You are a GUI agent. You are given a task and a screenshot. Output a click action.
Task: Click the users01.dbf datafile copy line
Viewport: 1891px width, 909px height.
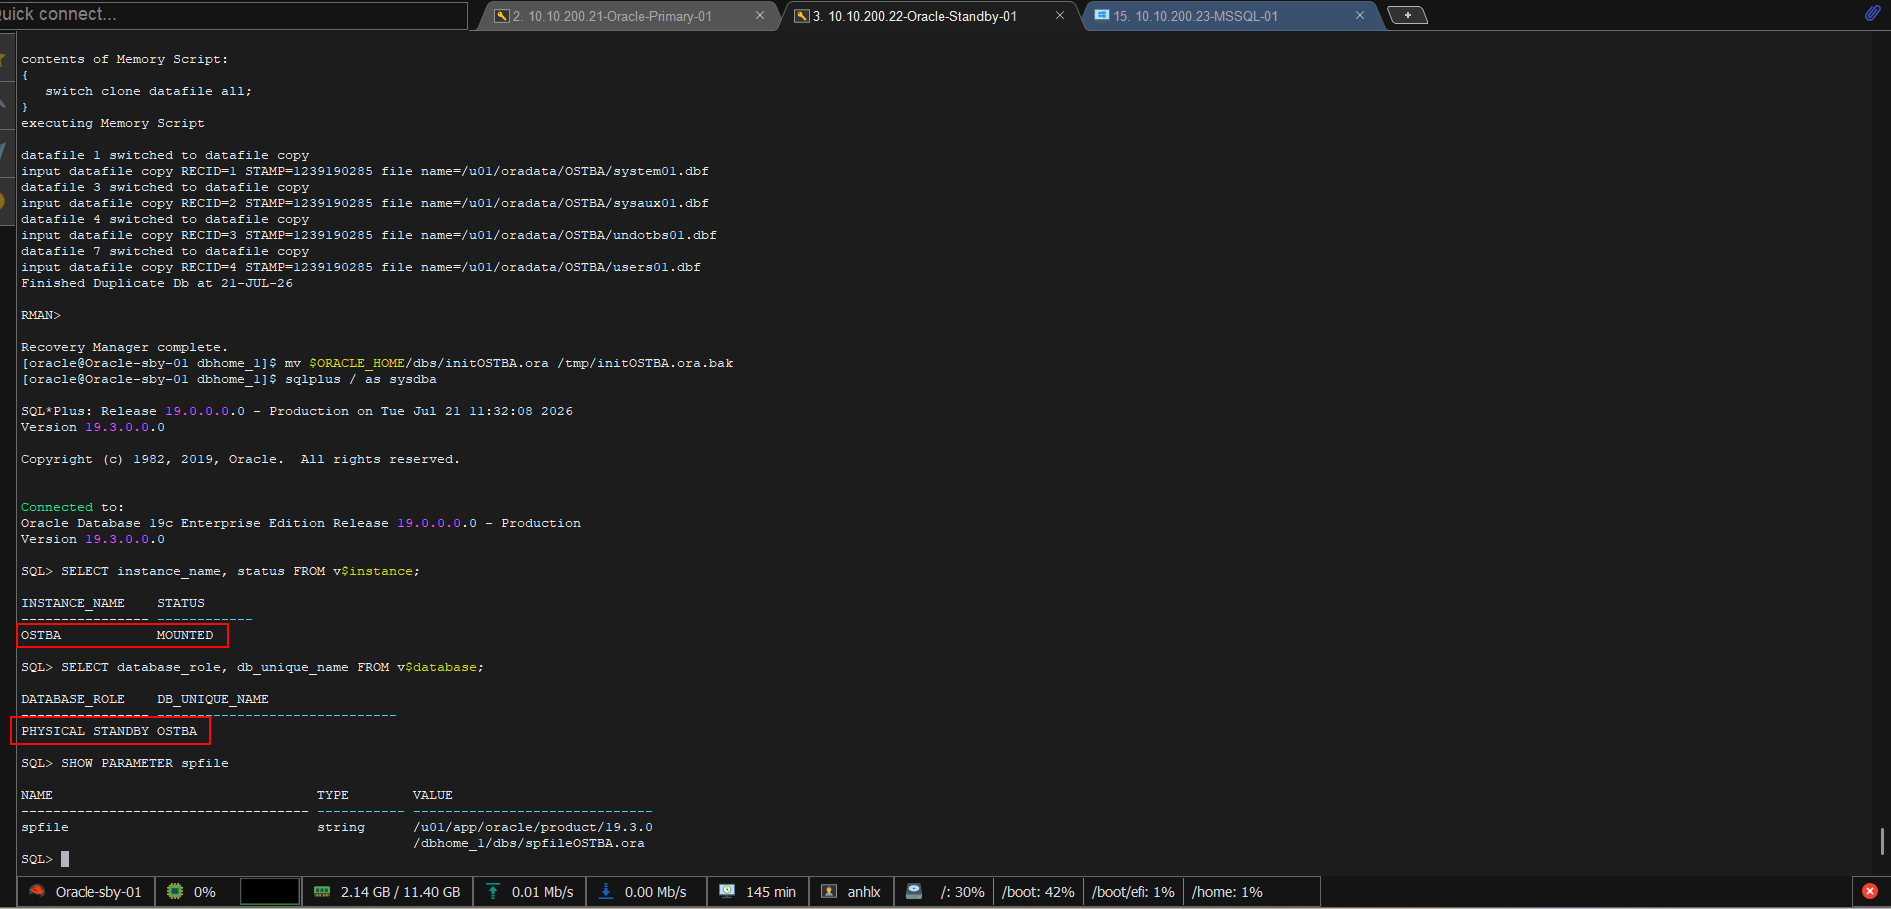(x=361, y=267)
